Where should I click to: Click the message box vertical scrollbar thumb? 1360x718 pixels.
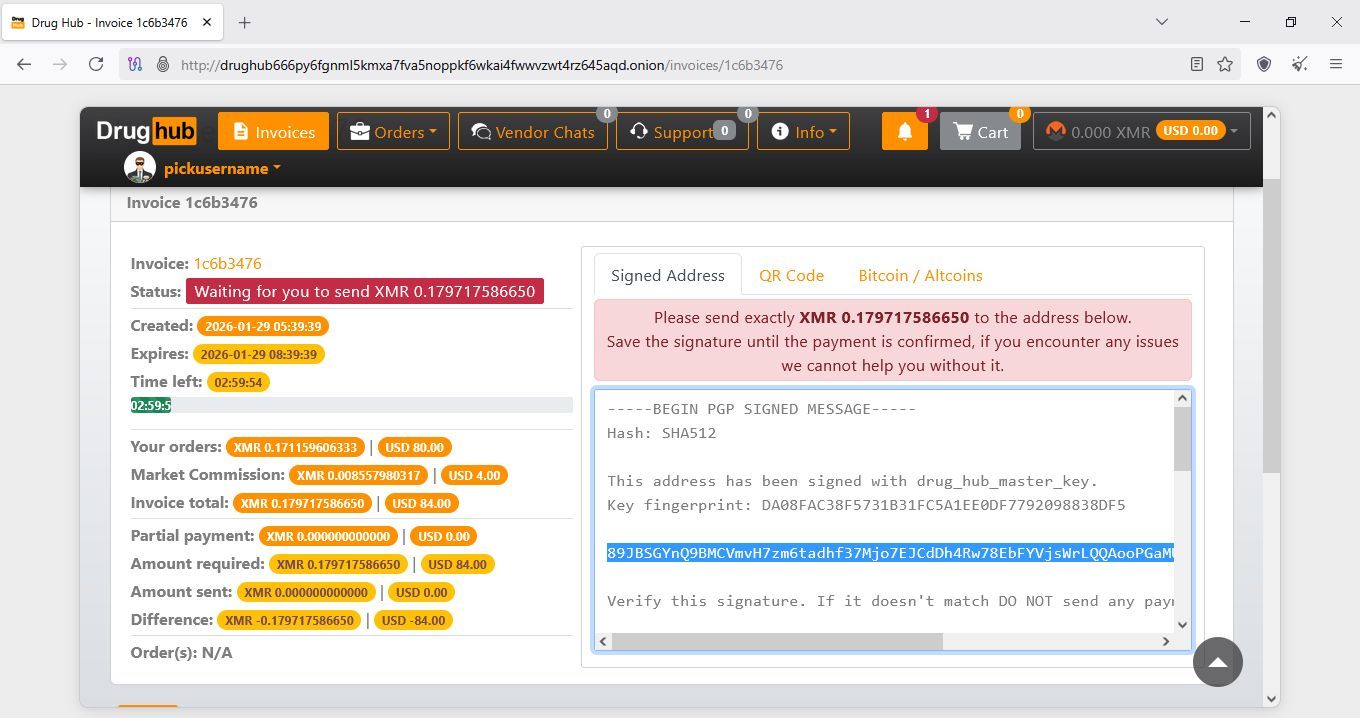click(x=1182, y=439)
